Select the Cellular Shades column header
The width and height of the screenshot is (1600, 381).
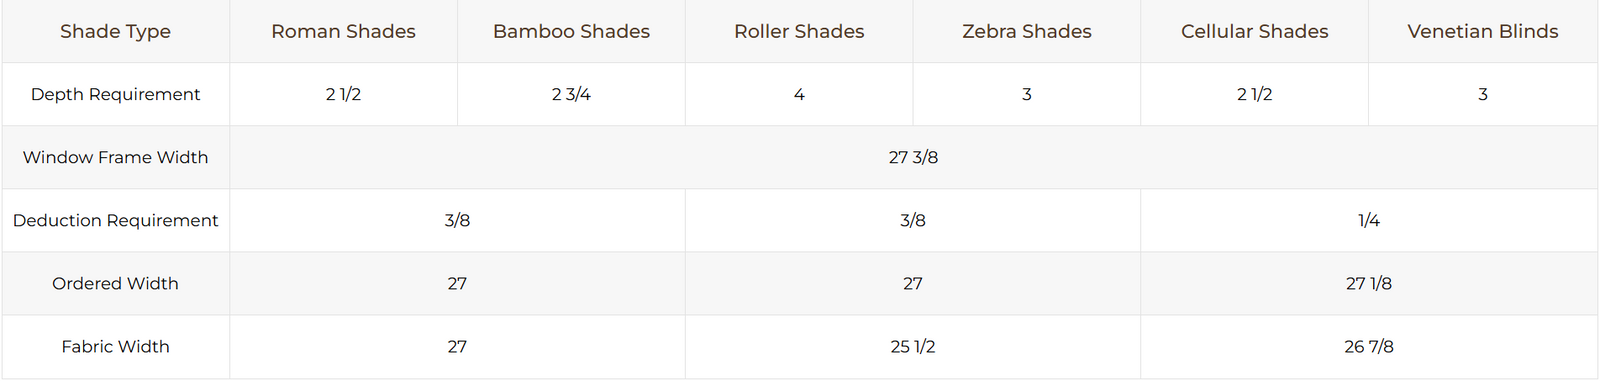pyautogui.click(x=1255, y=31)
